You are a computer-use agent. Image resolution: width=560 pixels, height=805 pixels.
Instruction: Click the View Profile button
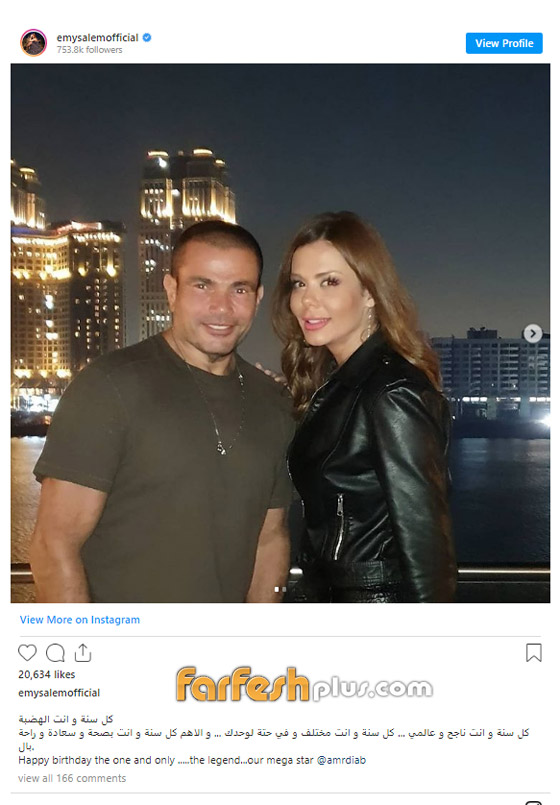coord(504,43)
